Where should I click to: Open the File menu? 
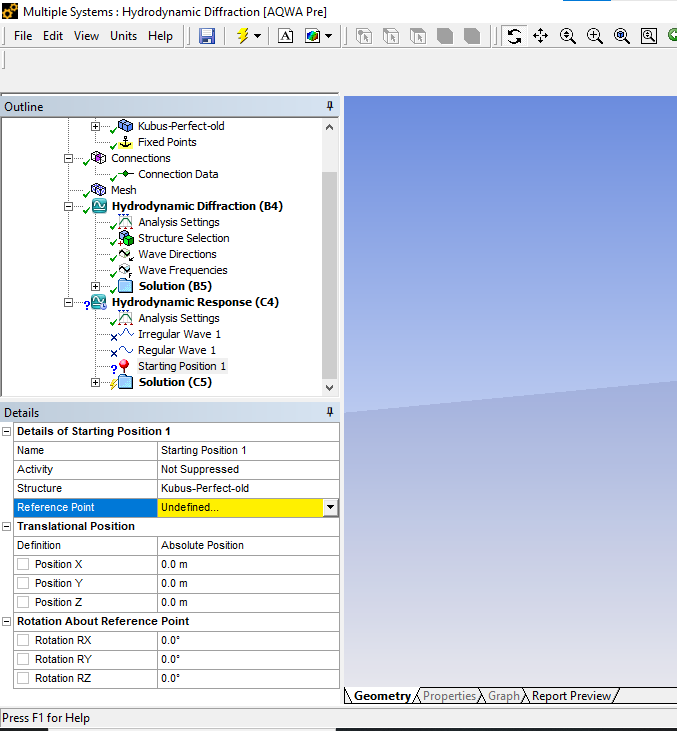[x=23, y=36]
